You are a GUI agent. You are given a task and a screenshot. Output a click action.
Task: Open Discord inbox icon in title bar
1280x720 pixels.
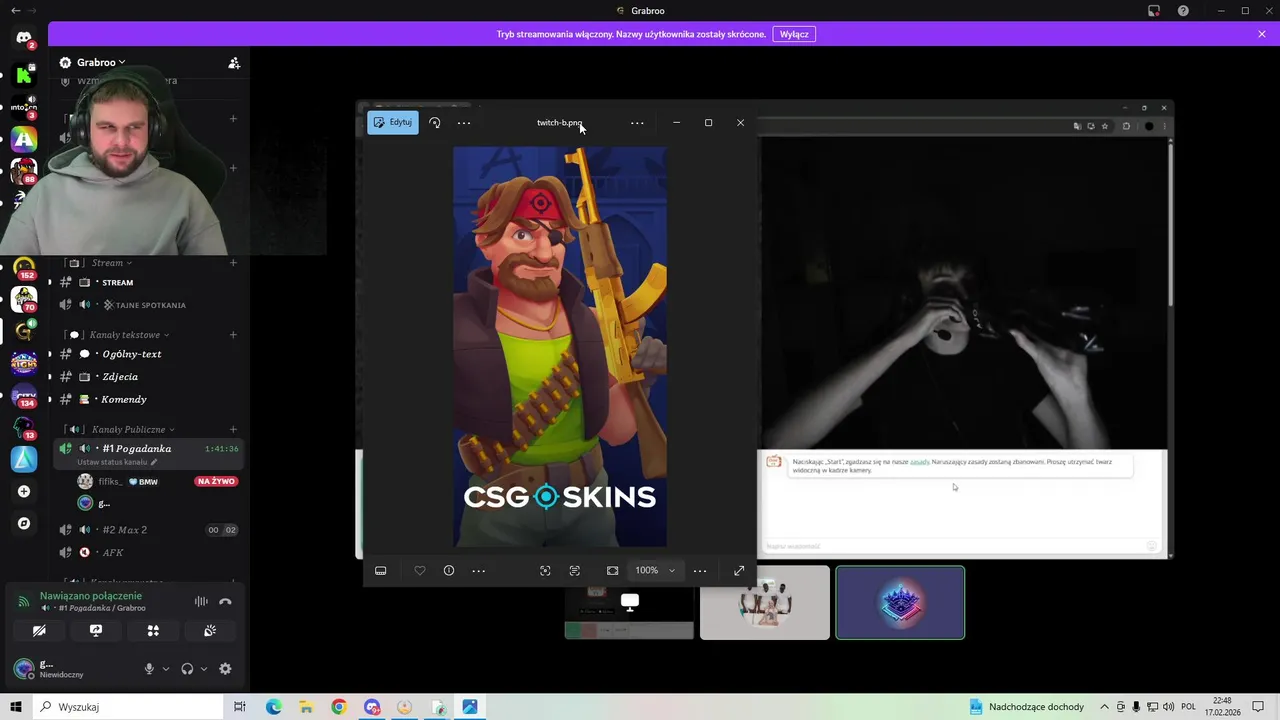(1154, 11)
